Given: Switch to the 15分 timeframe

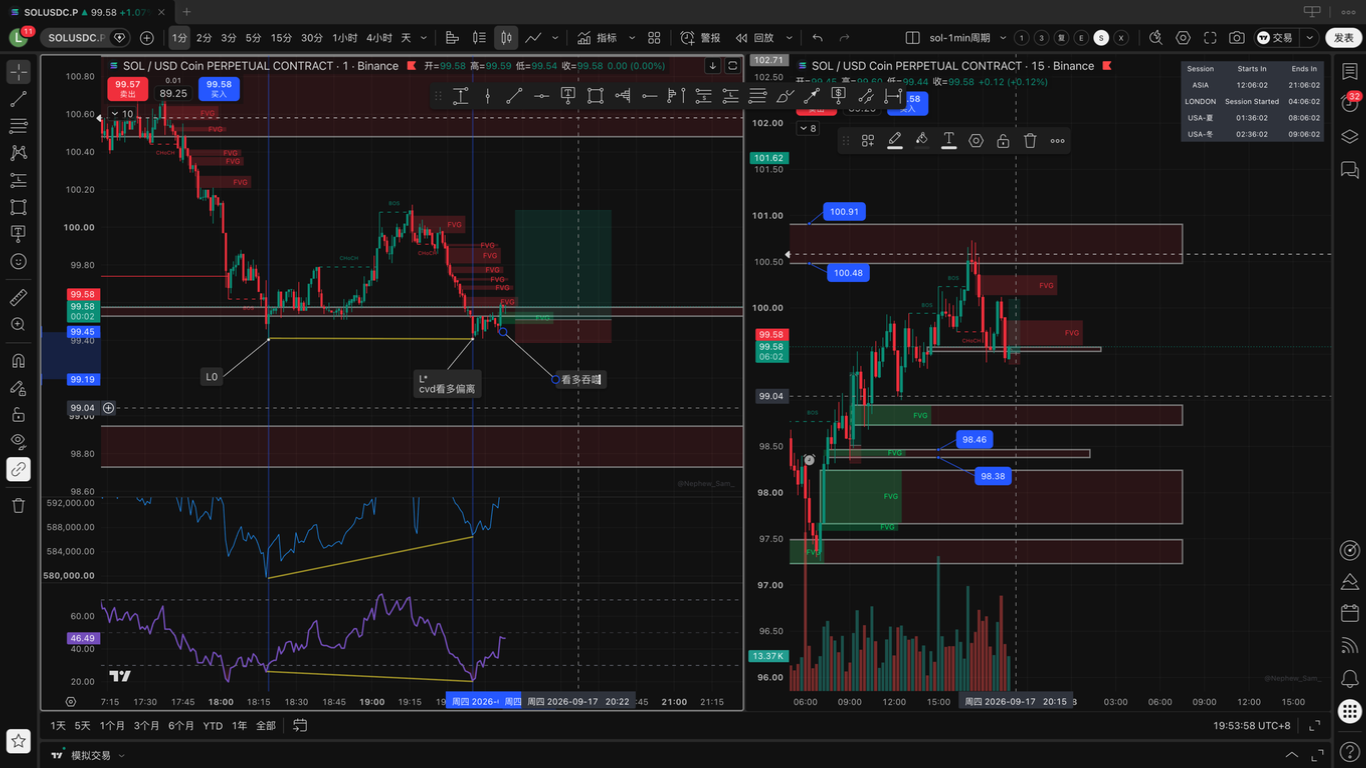Looking at the screenshot, I should coord(282,38).
